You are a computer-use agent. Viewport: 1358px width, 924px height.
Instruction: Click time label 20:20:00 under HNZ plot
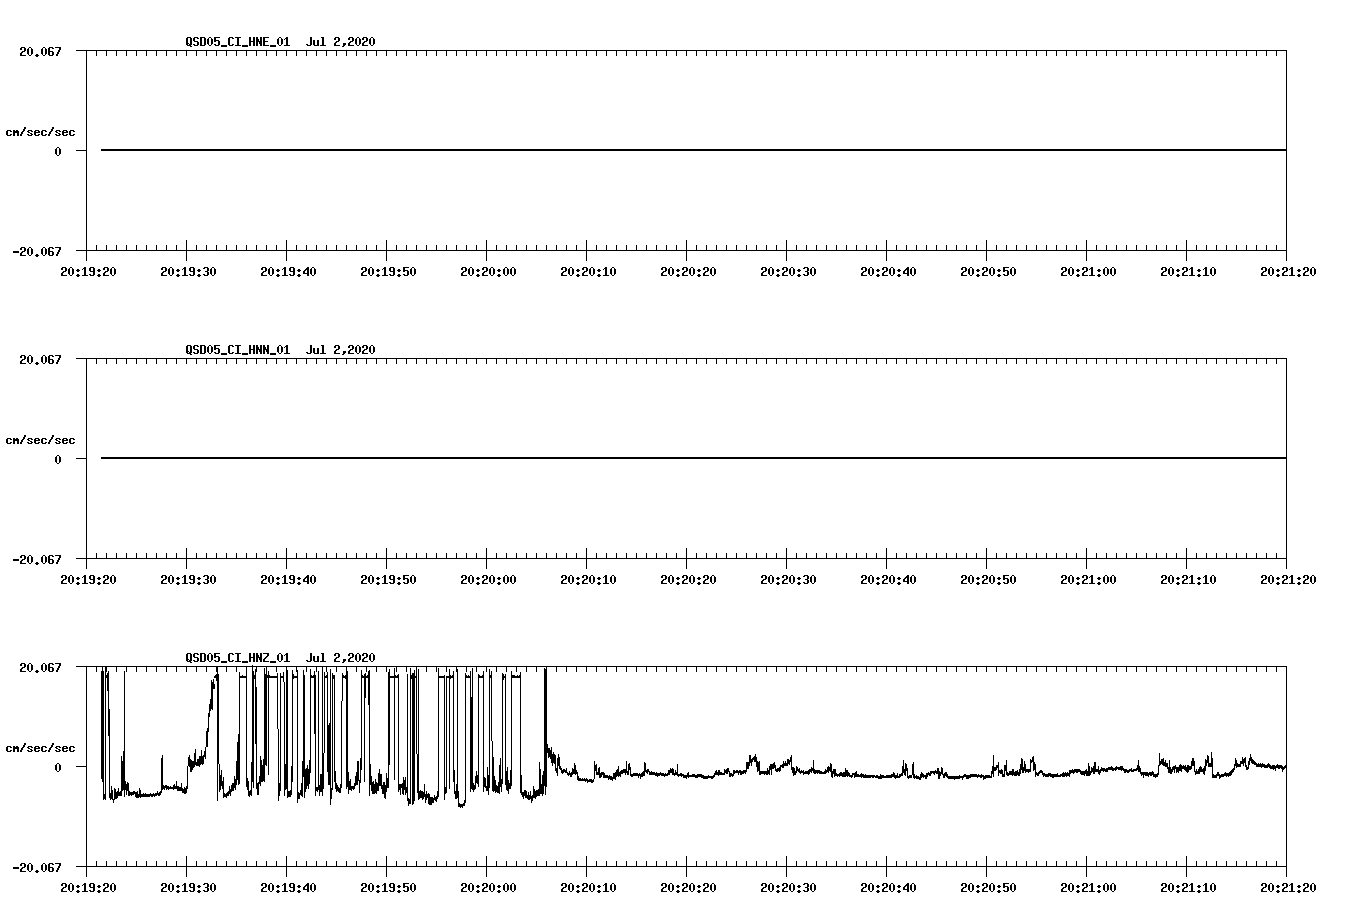488,888
